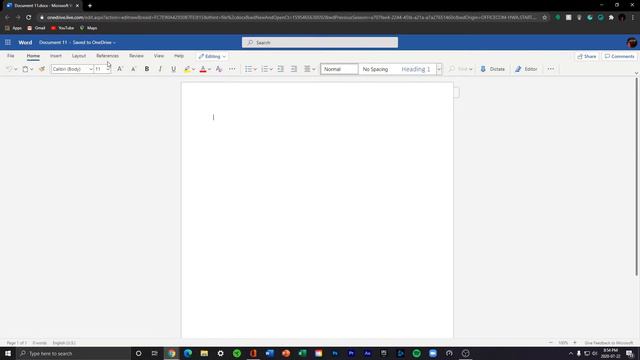This screenshot has width=640, height=360.
Task: Open more ribbon options ellipsis at right
Action: tap(551, 69)
